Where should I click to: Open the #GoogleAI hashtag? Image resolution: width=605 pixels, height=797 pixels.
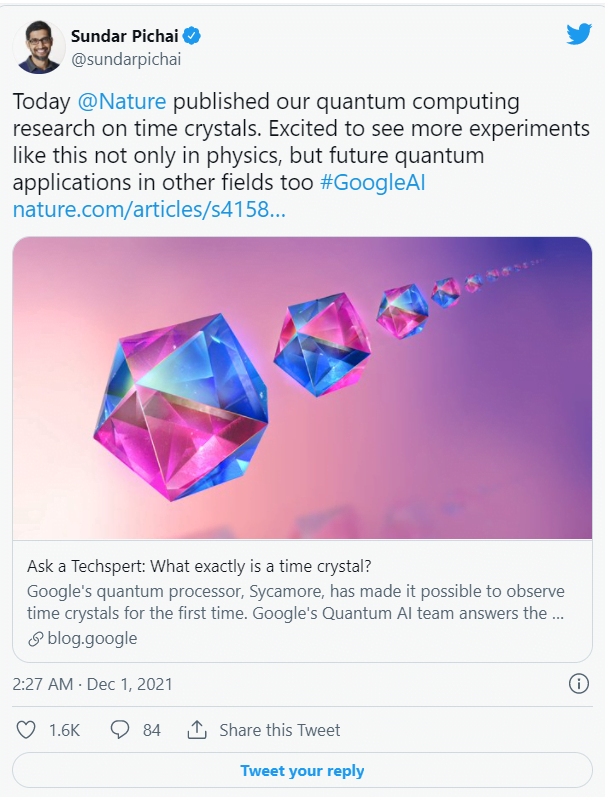point(373,182)
